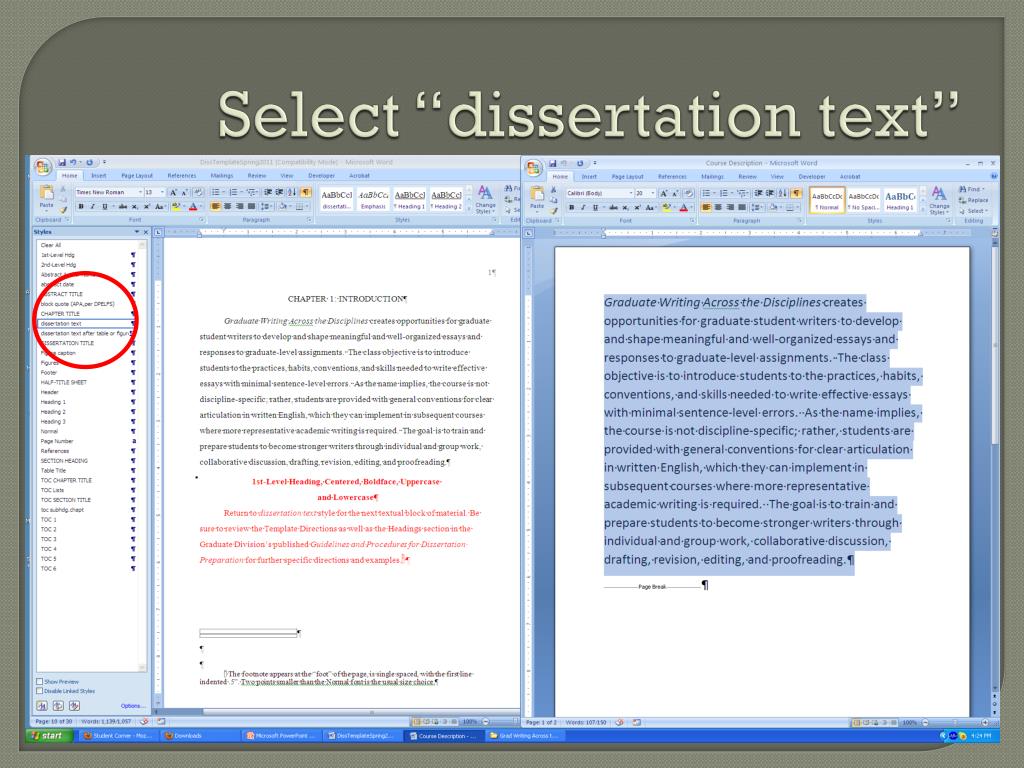Open the Review tab in the left Word window

tap(257, 176)
